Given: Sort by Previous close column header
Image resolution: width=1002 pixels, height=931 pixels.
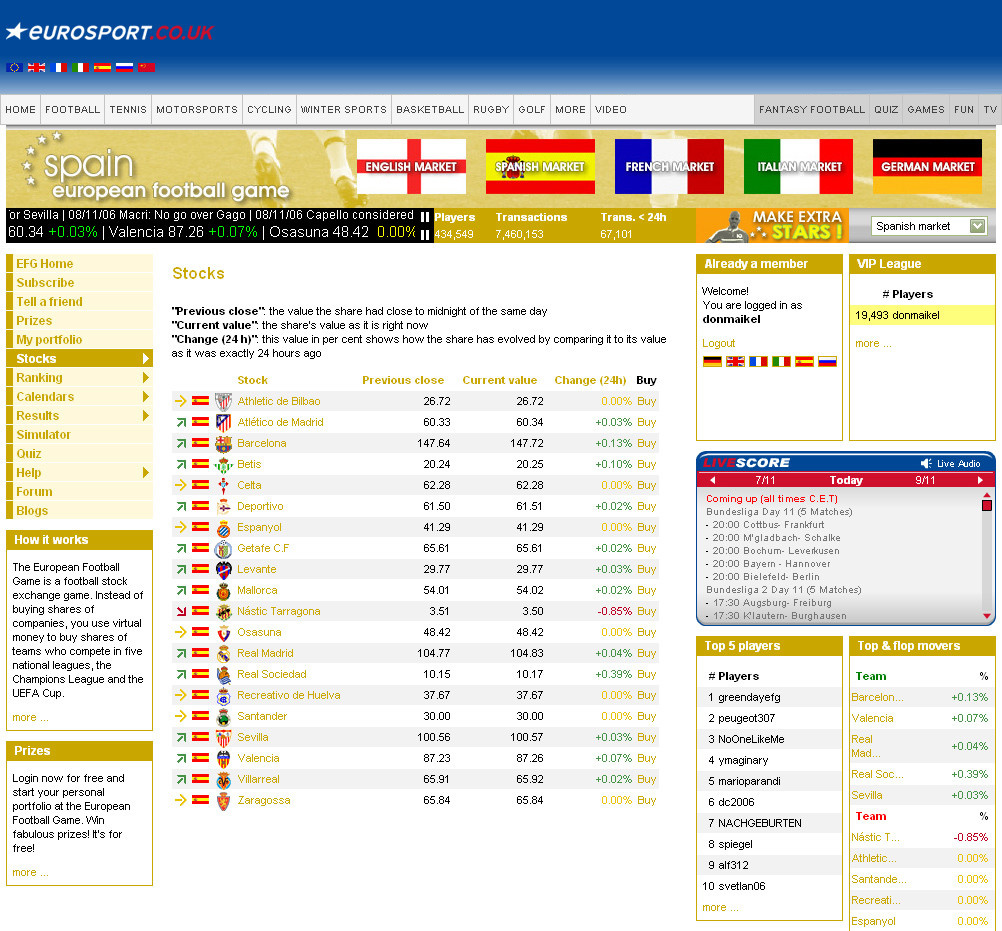Looking at the screenshot, I should (x=403, y=380).
